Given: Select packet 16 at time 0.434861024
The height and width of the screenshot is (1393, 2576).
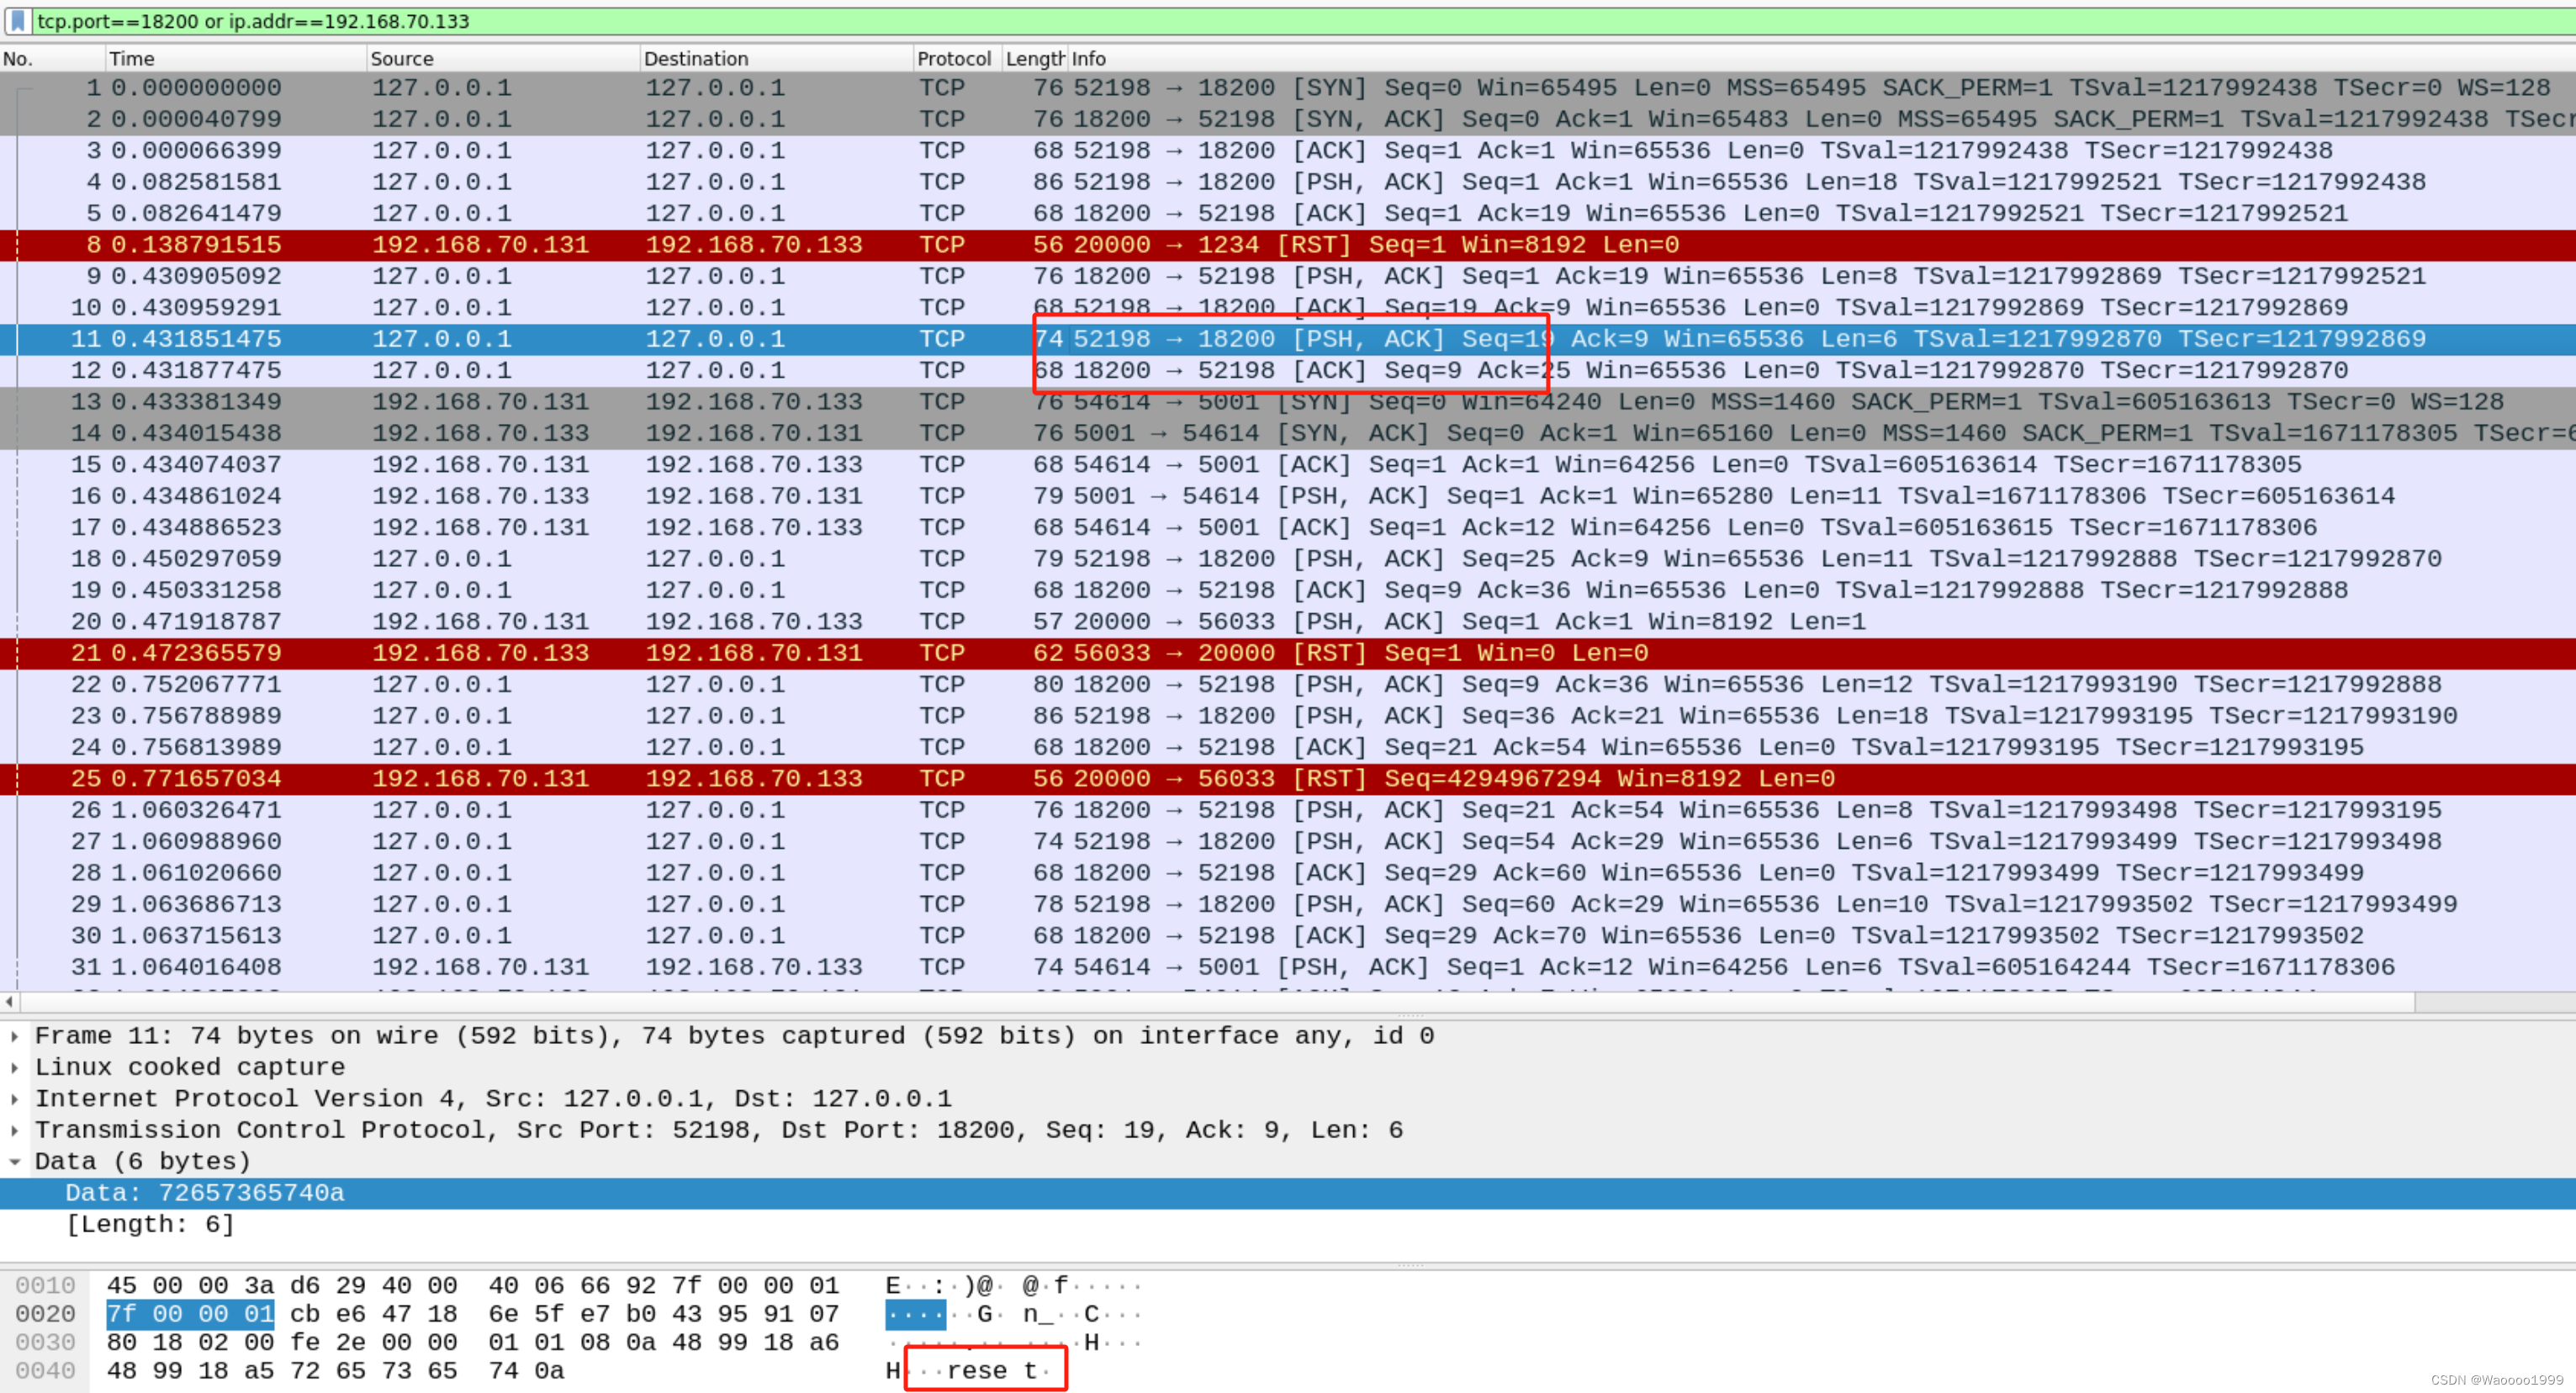Looking at the screenshot, I should (x=1288, y=496).
